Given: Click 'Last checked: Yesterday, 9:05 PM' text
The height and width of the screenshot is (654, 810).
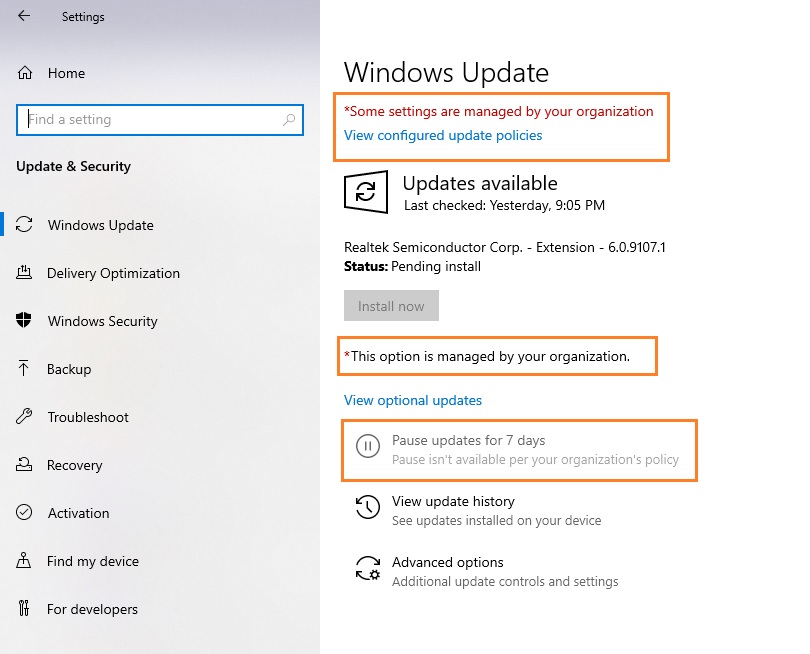Looking at the screenshot, I should click(504, 206).
